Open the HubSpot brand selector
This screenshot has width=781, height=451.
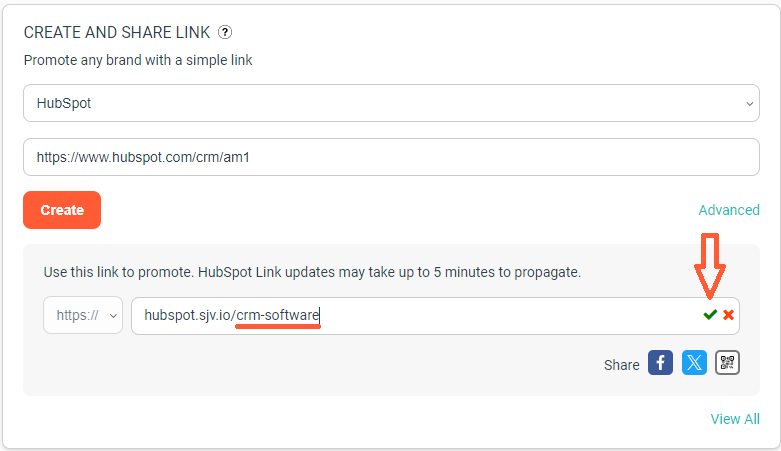(x=391, y=103)
